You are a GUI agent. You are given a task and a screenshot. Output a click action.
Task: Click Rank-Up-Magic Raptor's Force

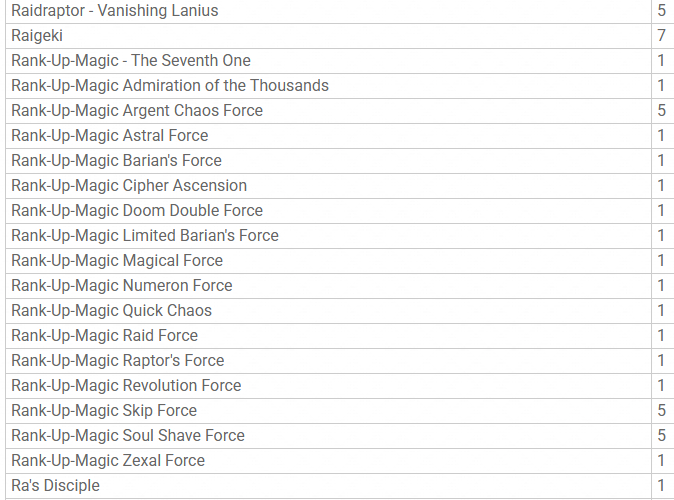point(118,361)
